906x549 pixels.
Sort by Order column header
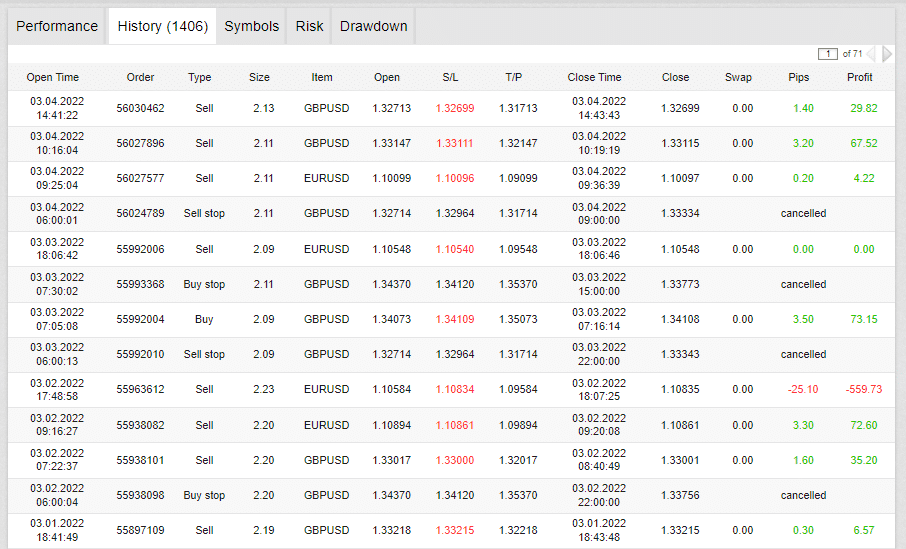(x=140, y=77)
